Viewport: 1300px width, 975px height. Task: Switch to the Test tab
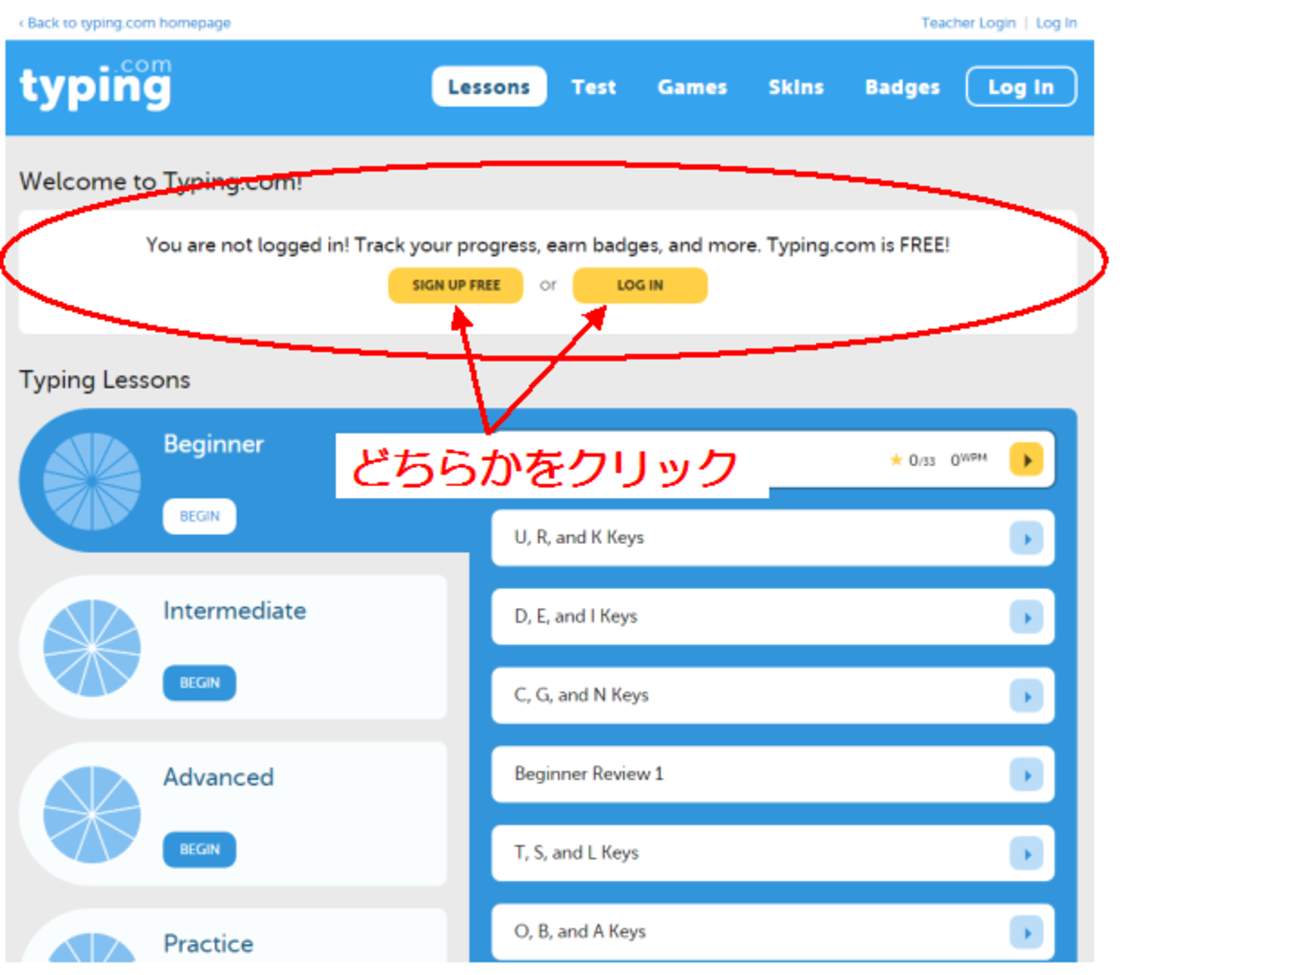point(594,87)
